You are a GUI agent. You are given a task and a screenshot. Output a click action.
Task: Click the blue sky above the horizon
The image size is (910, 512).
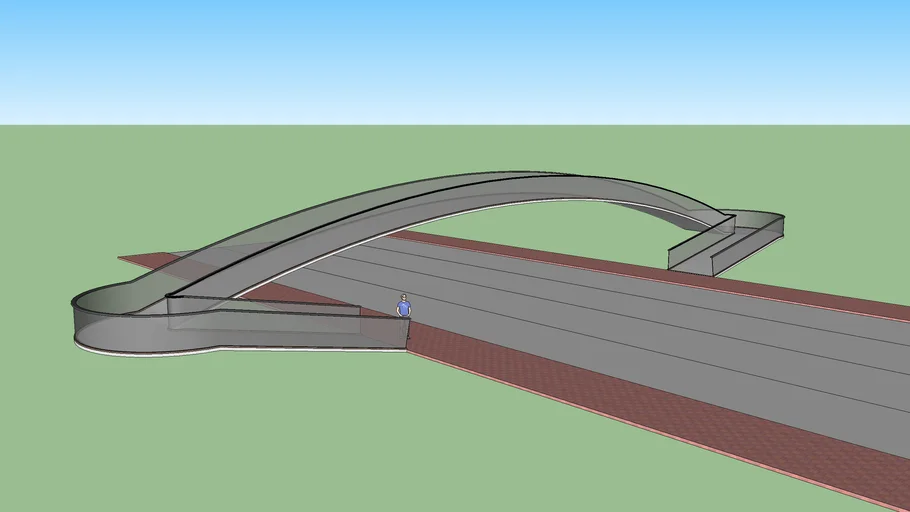(x=450, y=60)
